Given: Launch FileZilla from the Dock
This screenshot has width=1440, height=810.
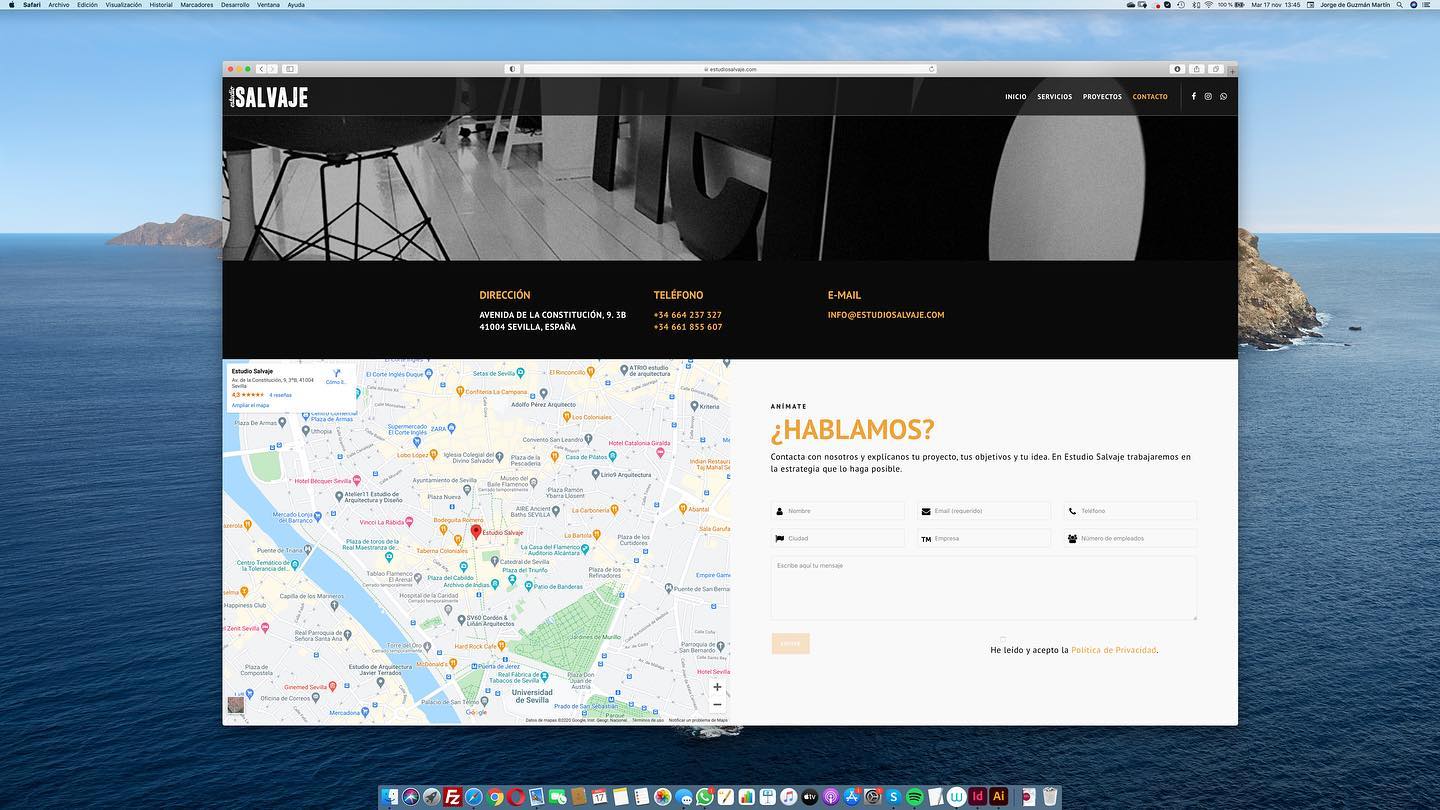Looking at the screenshot, I should tap(453, 797).
